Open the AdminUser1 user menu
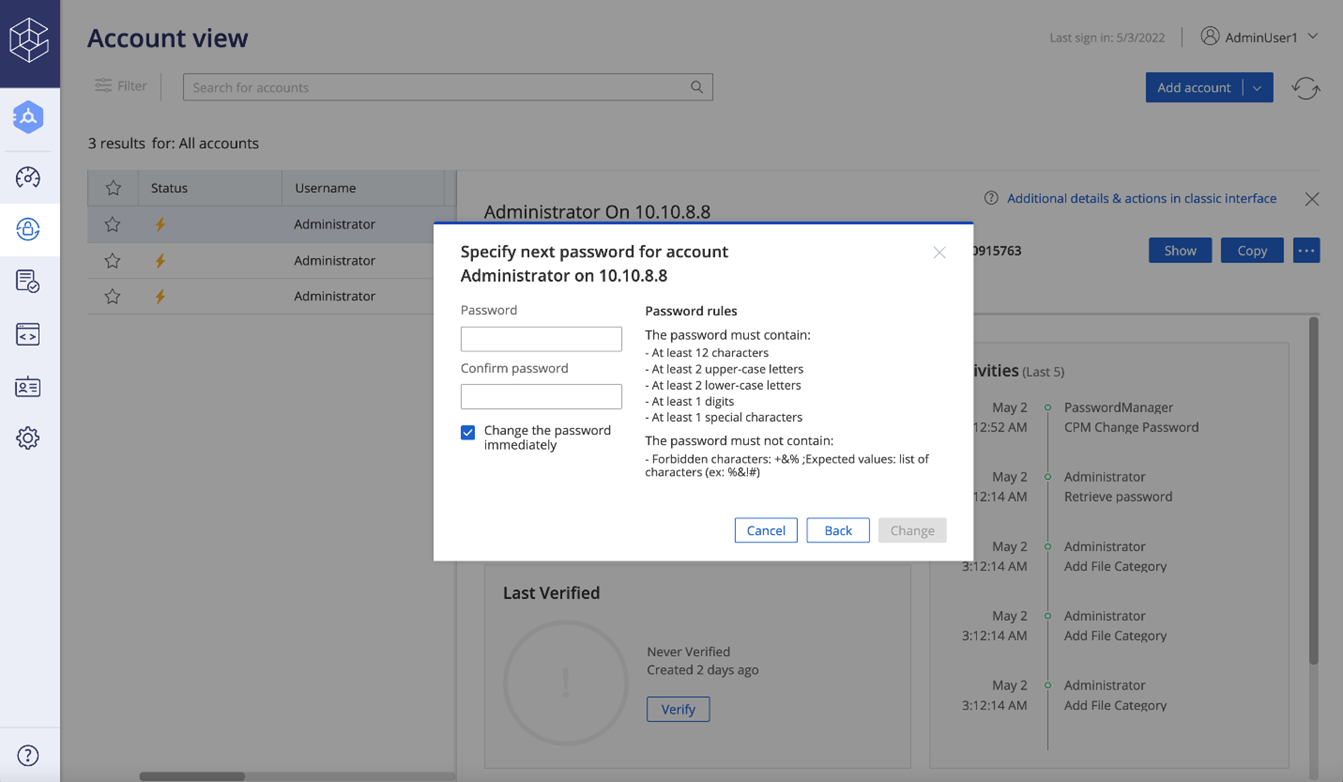The height and width of the screenshot is (782, 1343). point(1260,37)
